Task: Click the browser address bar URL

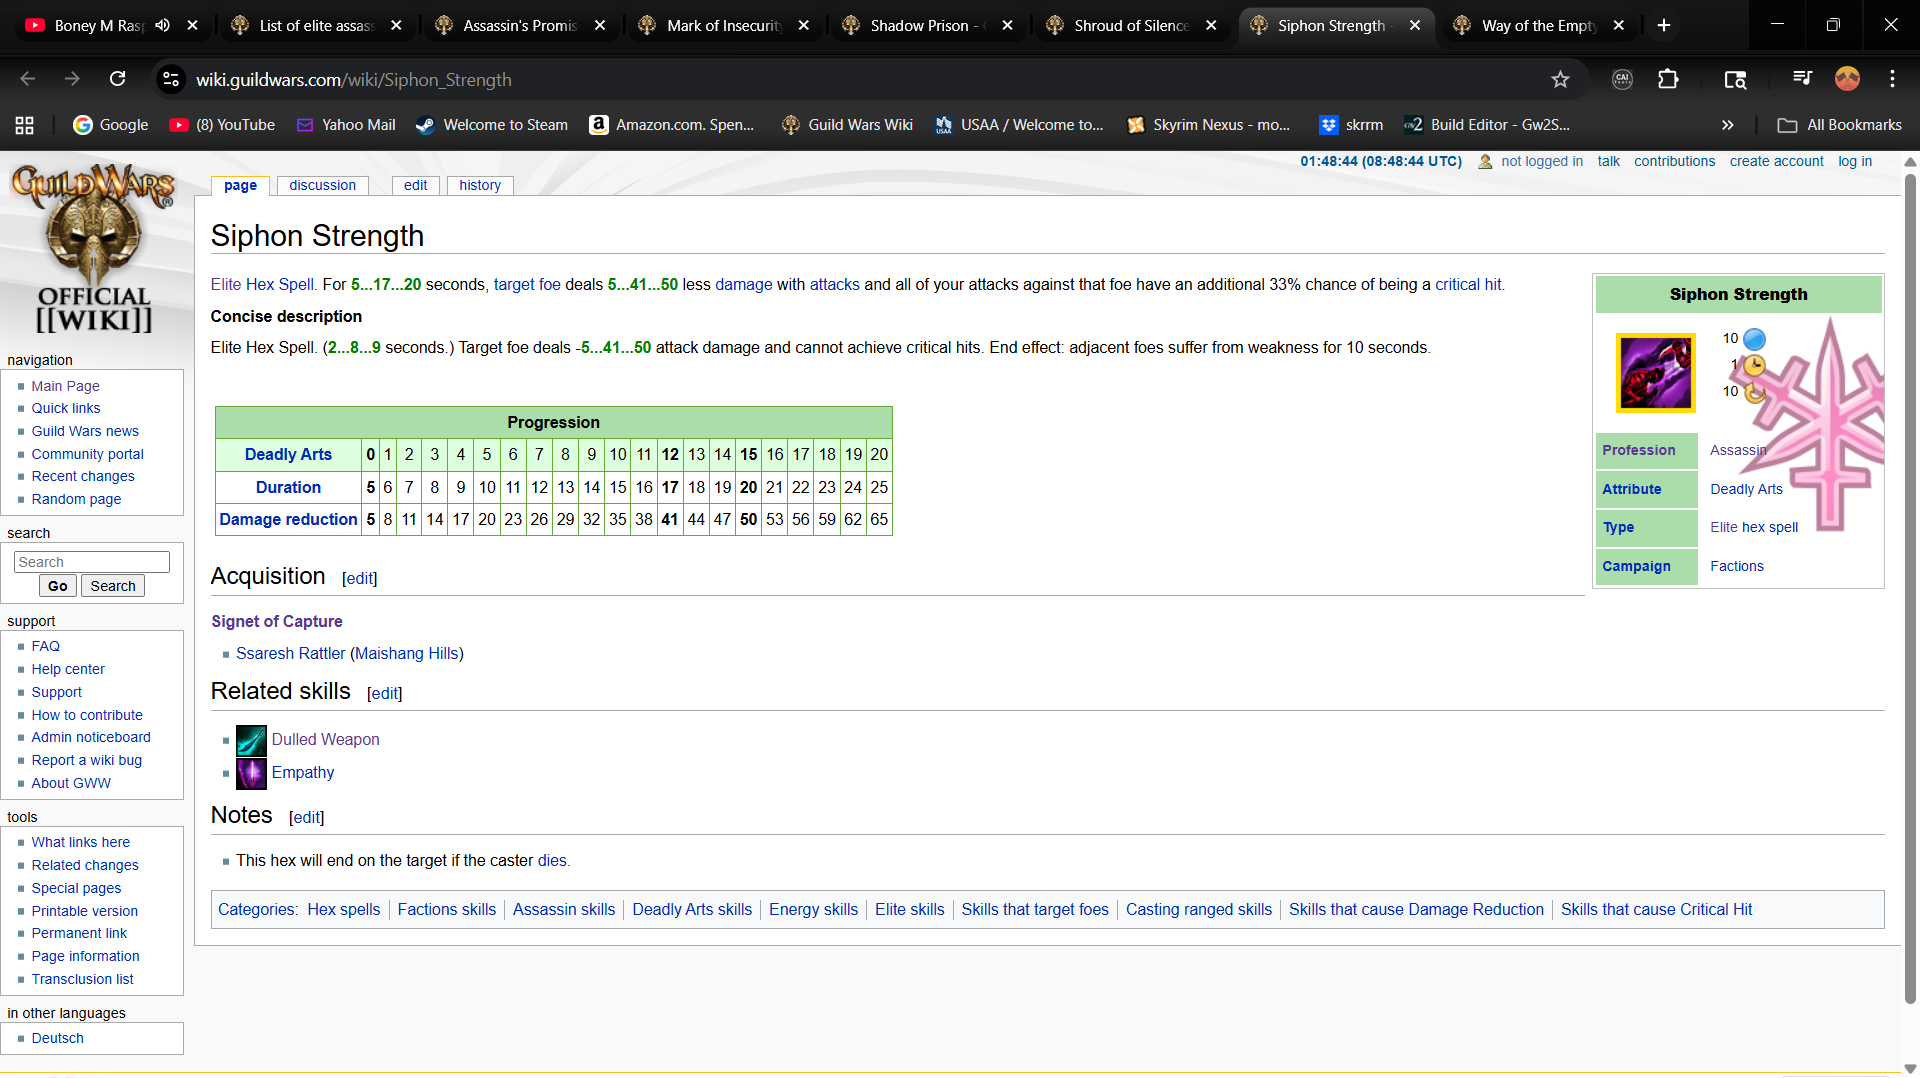Action: tap(353, 80)
